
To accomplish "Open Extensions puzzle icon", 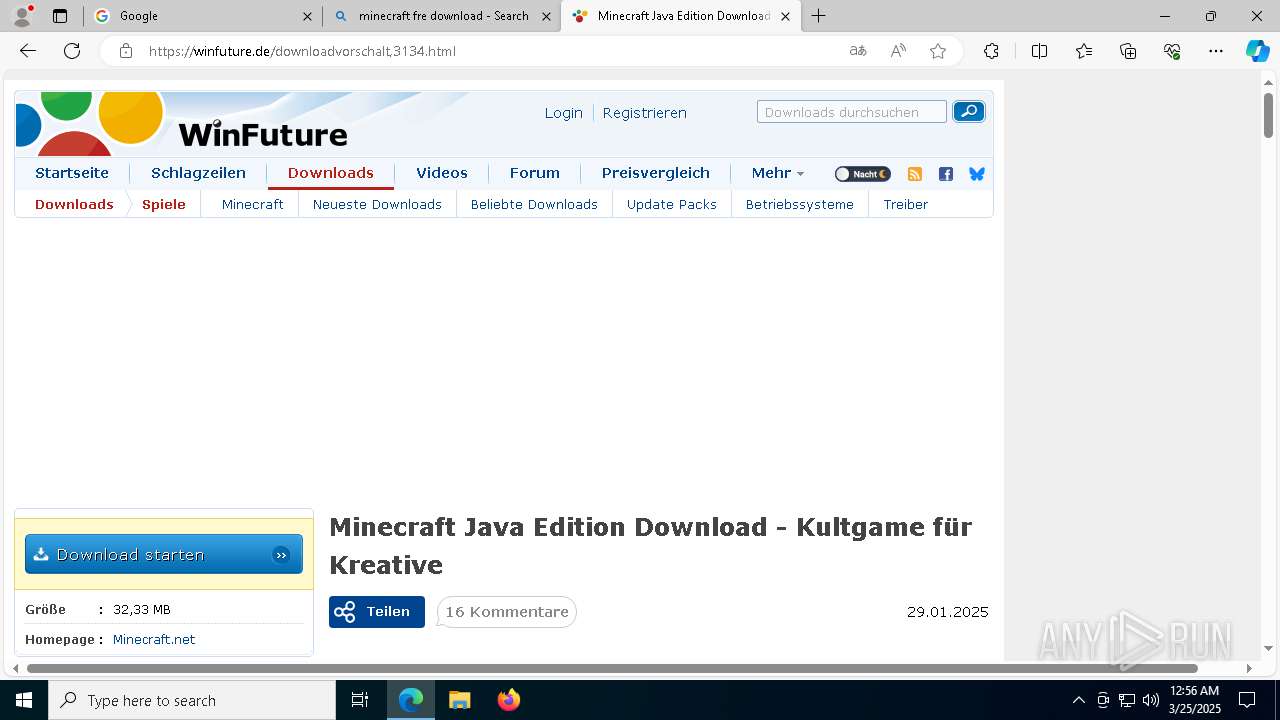I will pos(991,51).
